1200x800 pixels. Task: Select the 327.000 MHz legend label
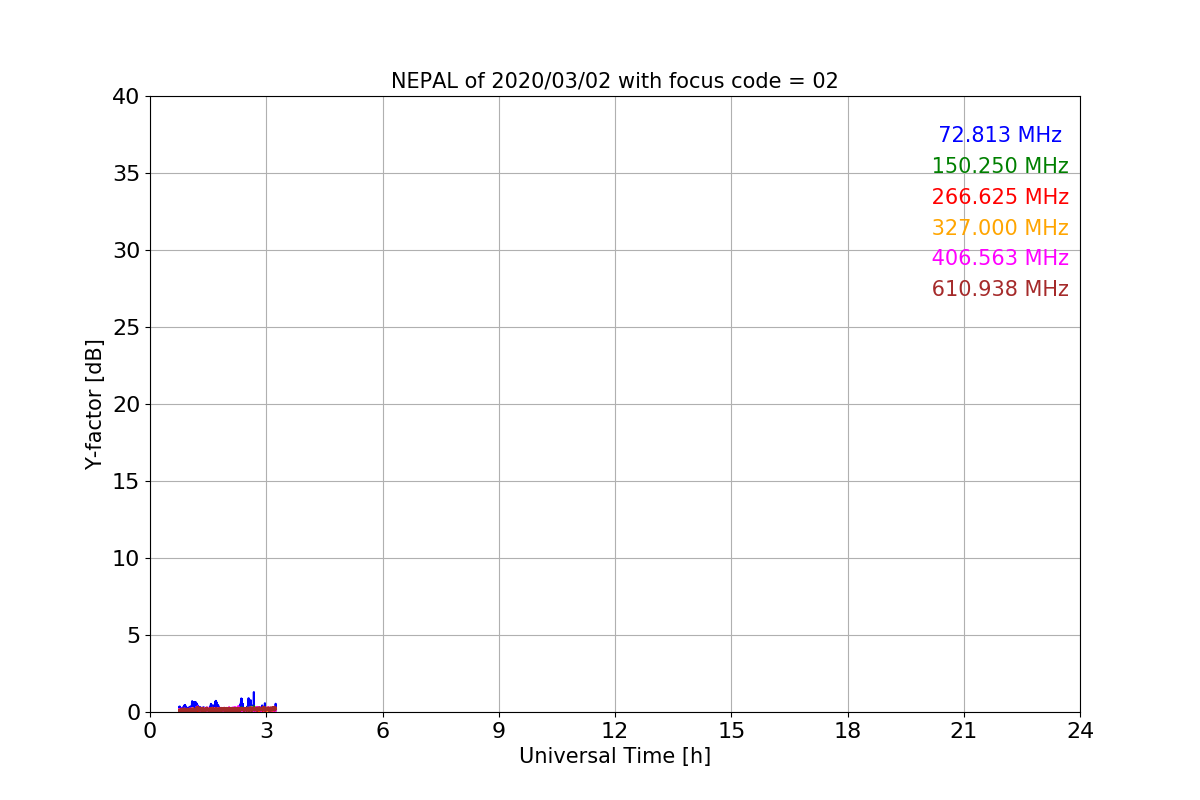tap(1000, 228)
